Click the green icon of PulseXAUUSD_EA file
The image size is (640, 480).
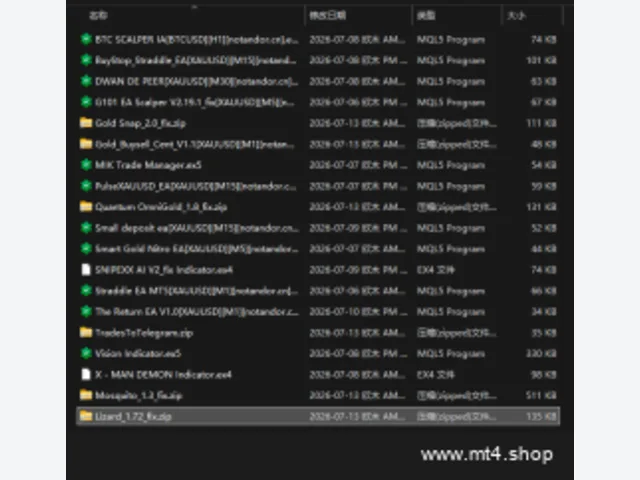pyautogui.click(x=86, y=186)
